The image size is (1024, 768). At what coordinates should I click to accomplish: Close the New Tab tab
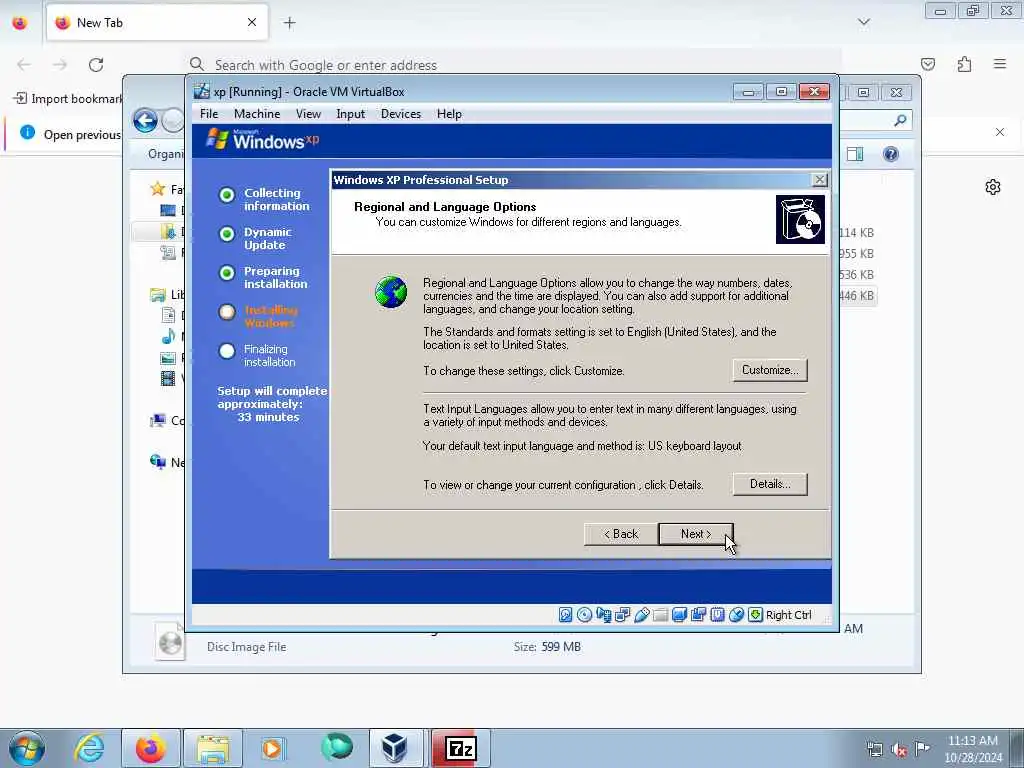click(252, 23)
